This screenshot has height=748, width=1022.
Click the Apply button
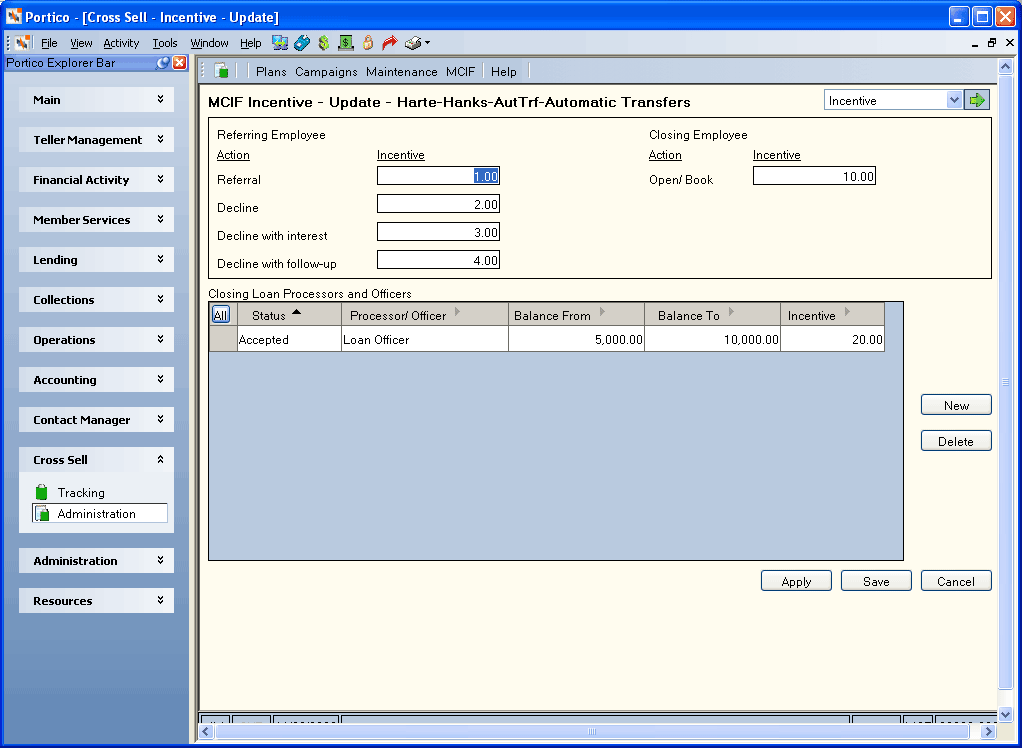796,581
